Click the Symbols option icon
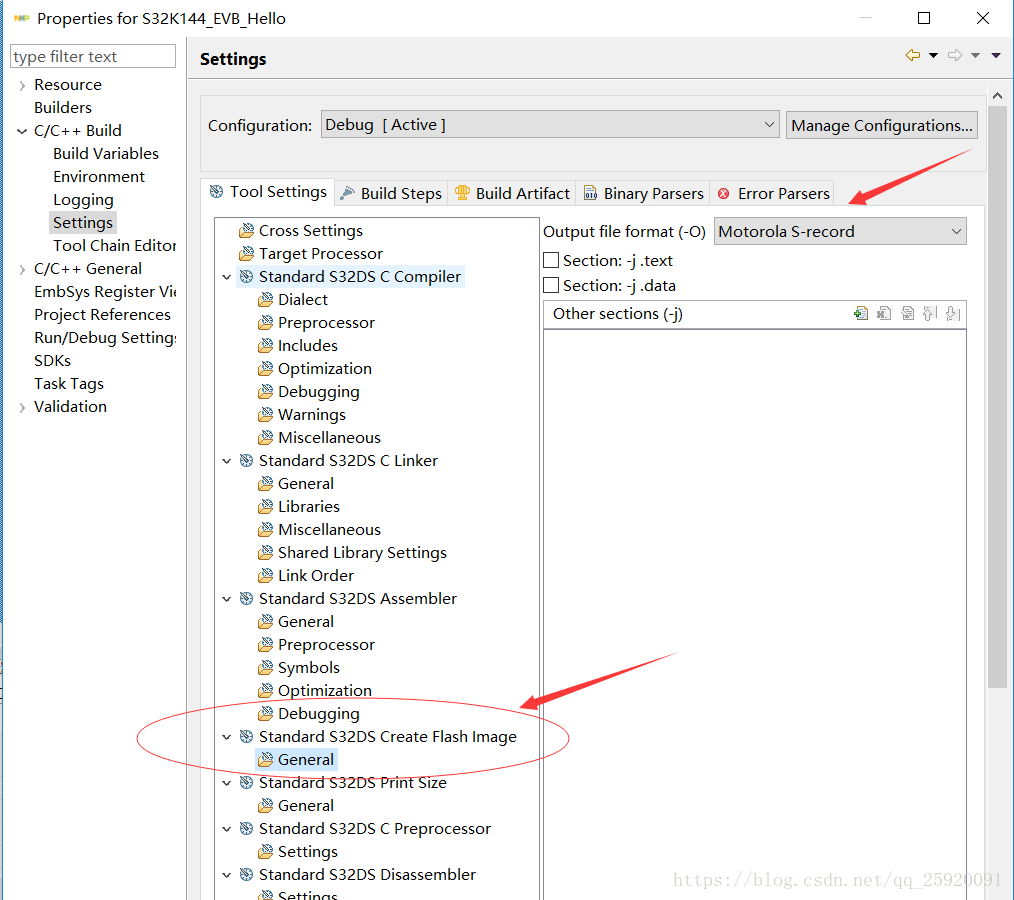This screenshot has width=1014, height=900. [265, 668]
